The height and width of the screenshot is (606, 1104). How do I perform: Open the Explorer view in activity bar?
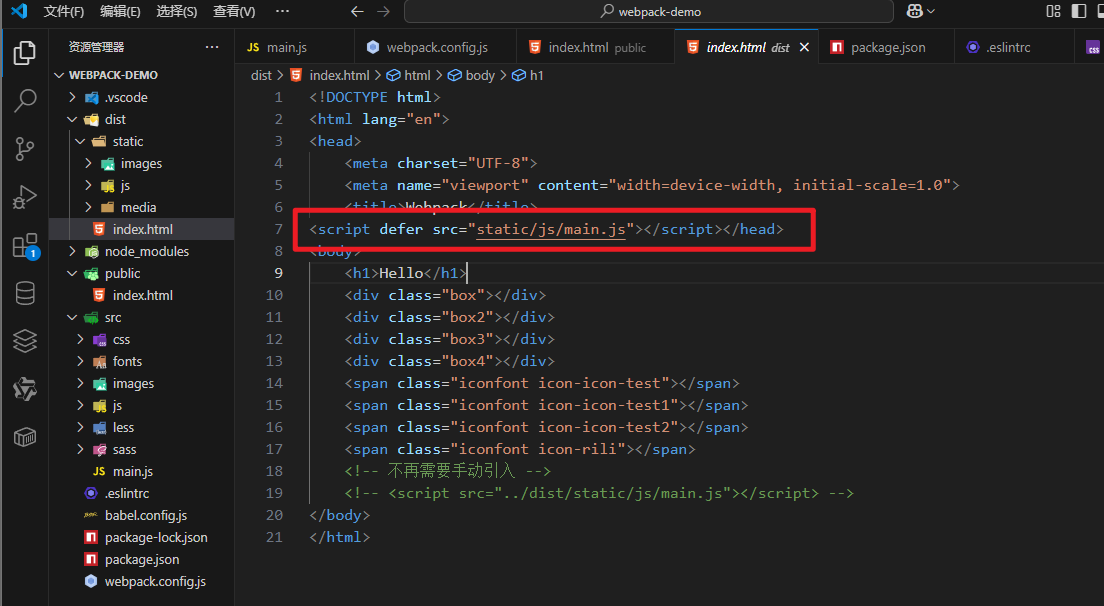point(25,53)
